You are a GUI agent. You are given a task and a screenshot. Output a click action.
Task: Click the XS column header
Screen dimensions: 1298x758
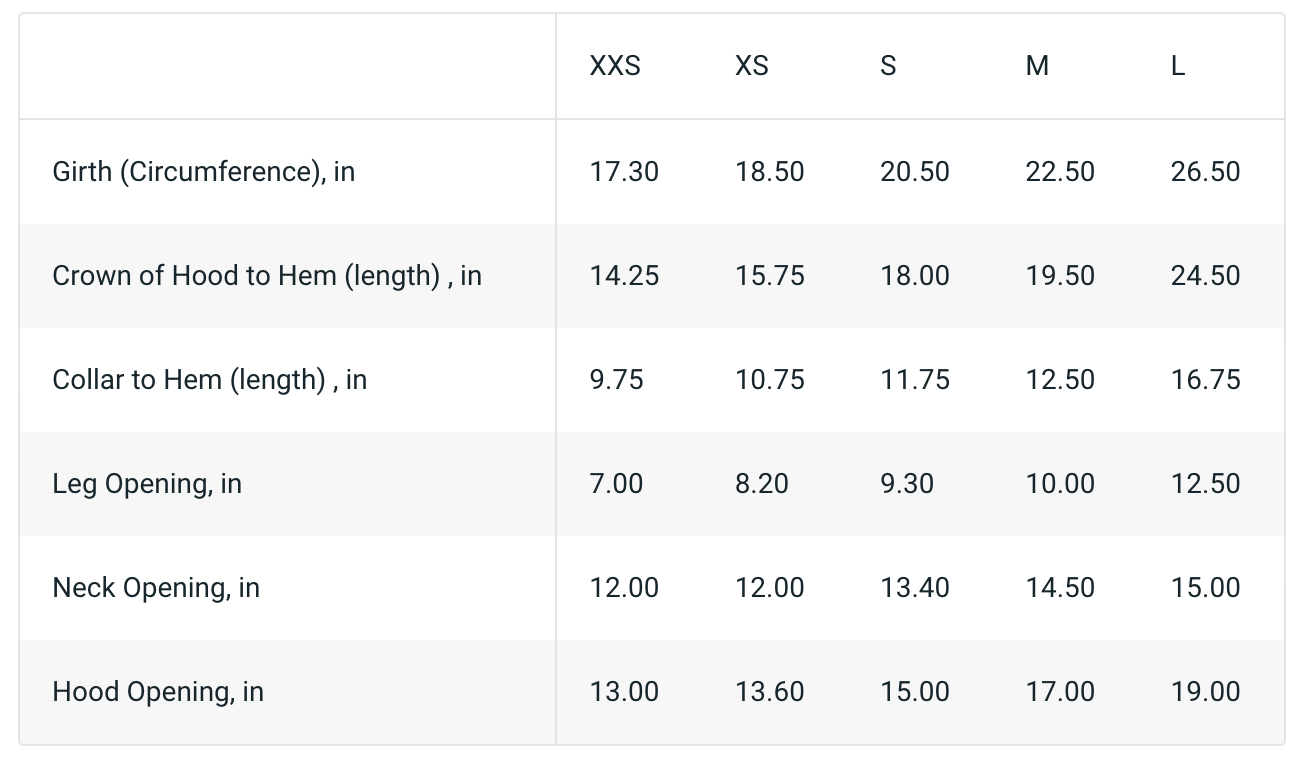(x=751, y=66)
